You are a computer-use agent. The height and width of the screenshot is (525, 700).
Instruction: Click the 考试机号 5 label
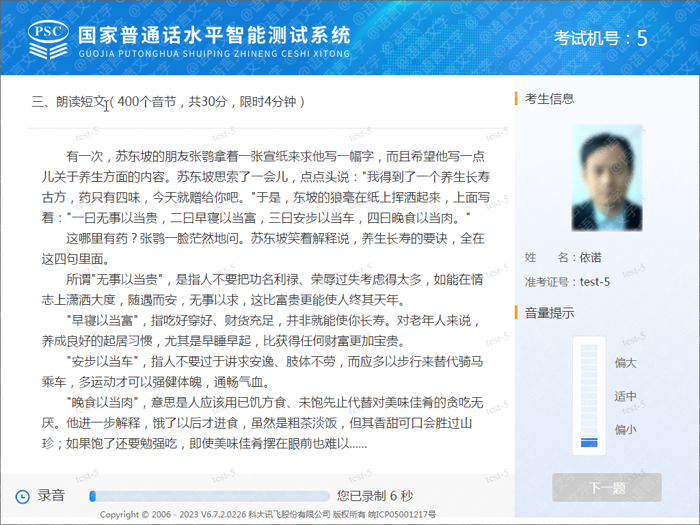(600, 38)
